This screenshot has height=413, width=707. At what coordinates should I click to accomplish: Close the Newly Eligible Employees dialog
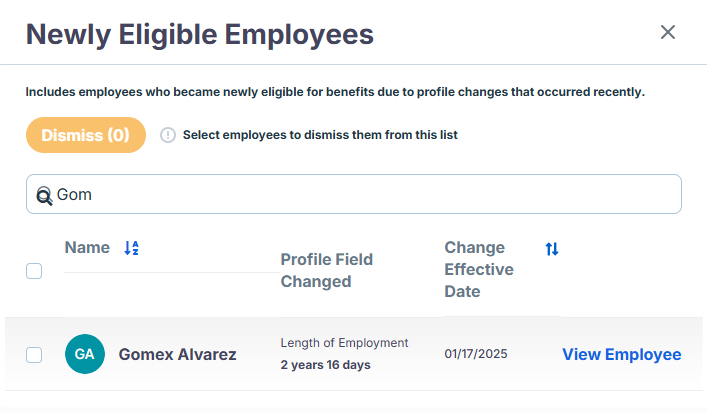coord(667,32)
